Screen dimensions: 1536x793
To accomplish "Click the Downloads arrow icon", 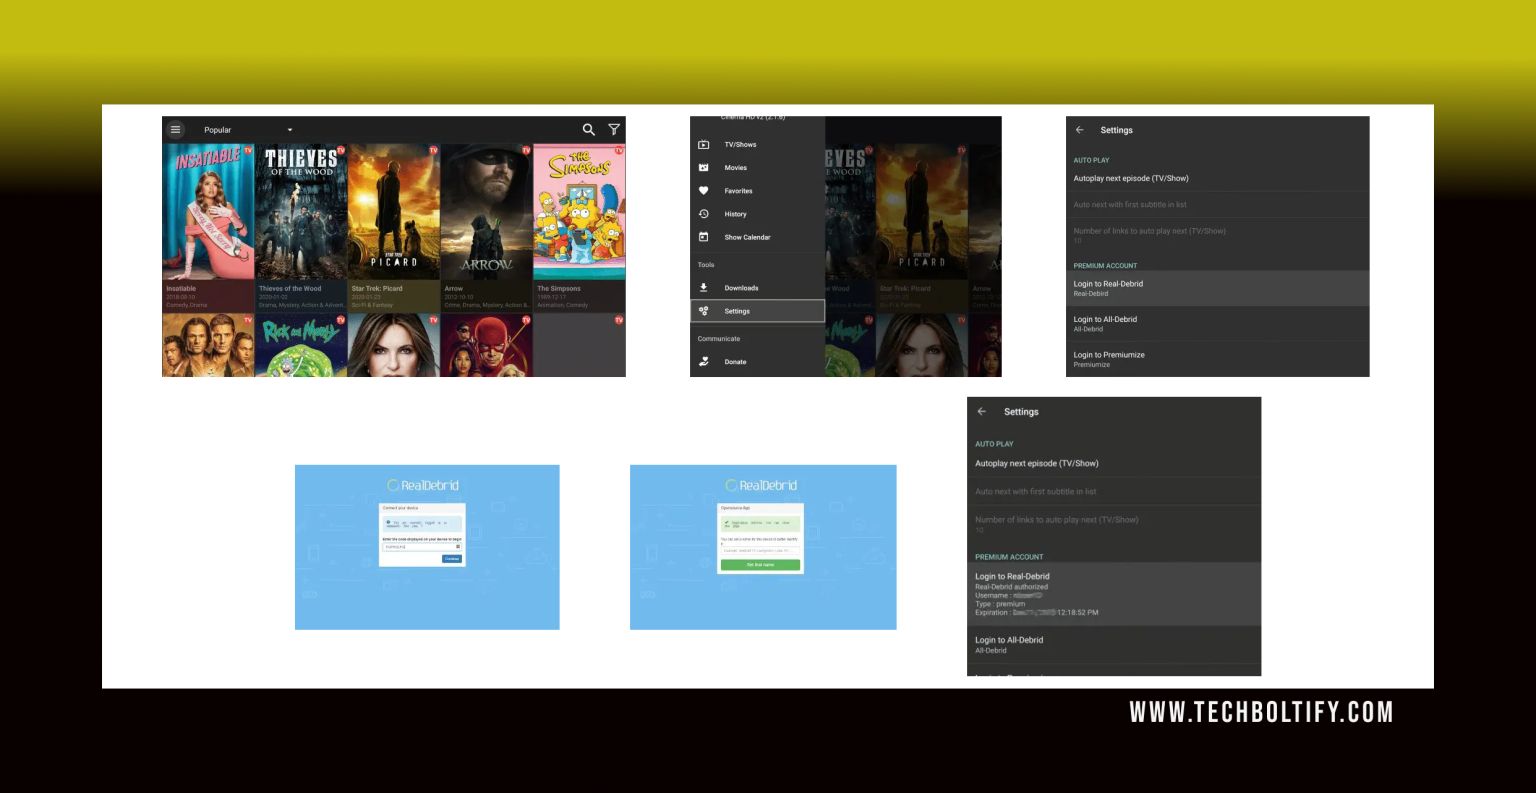I will click(704, 288).
